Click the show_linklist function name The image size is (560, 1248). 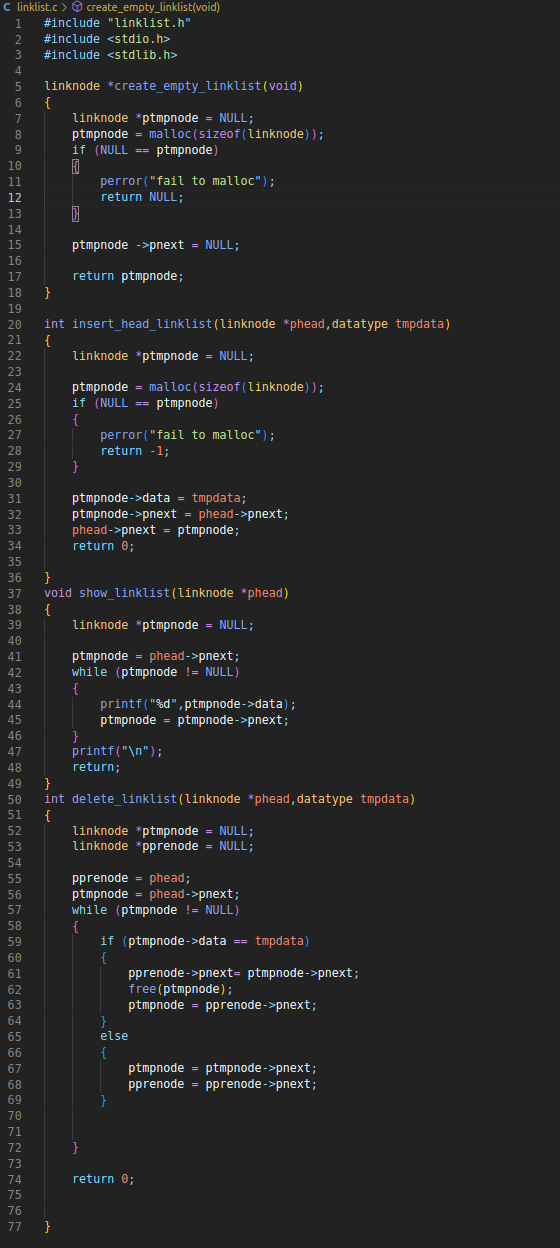pyautogui.click(x=124, y=594)
